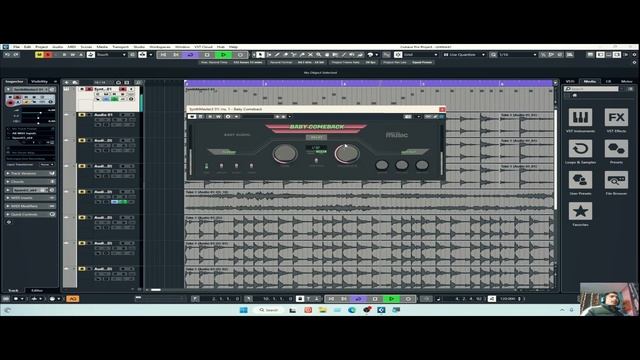This screenshot has width=640, height=360.
Task: Click right large knob in Baby Comeback plugin
Action: coord(347,153)
